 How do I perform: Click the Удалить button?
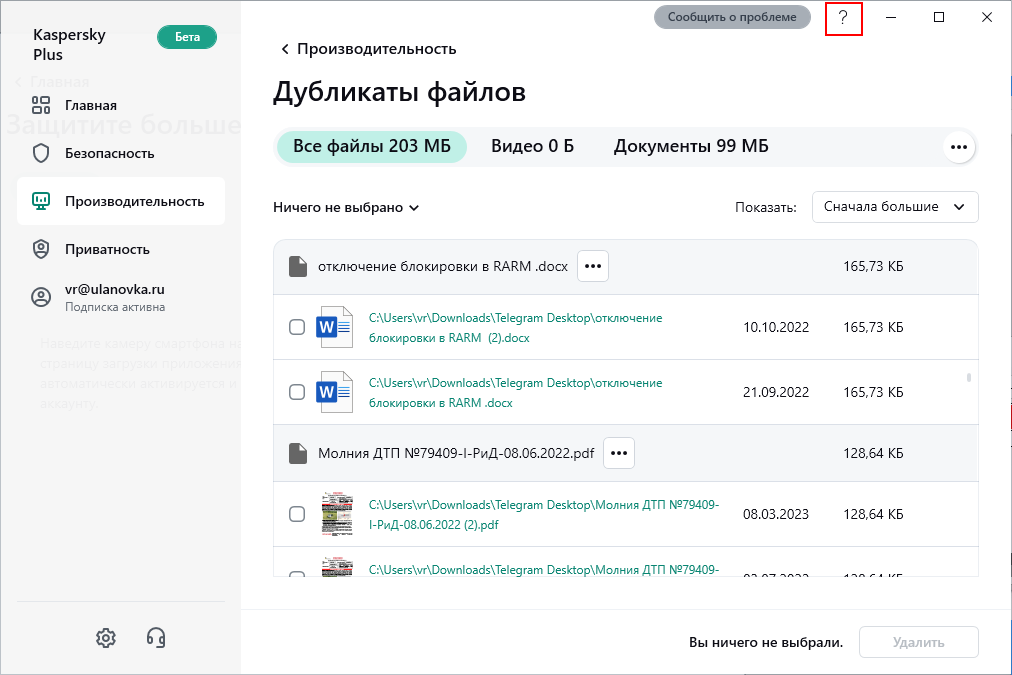918,642
